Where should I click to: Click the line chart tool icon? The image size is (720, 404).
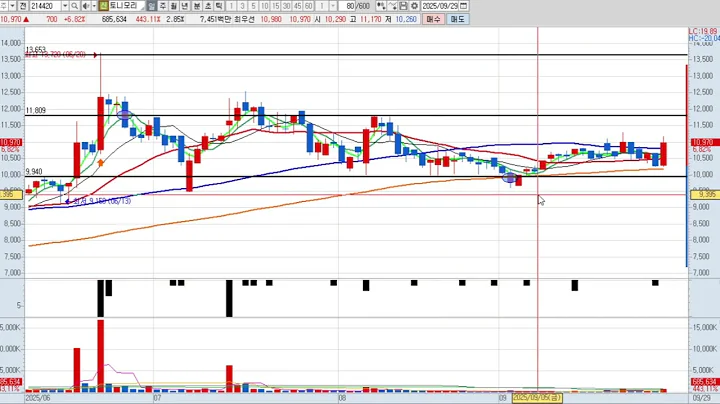click(x=392, y=6)
